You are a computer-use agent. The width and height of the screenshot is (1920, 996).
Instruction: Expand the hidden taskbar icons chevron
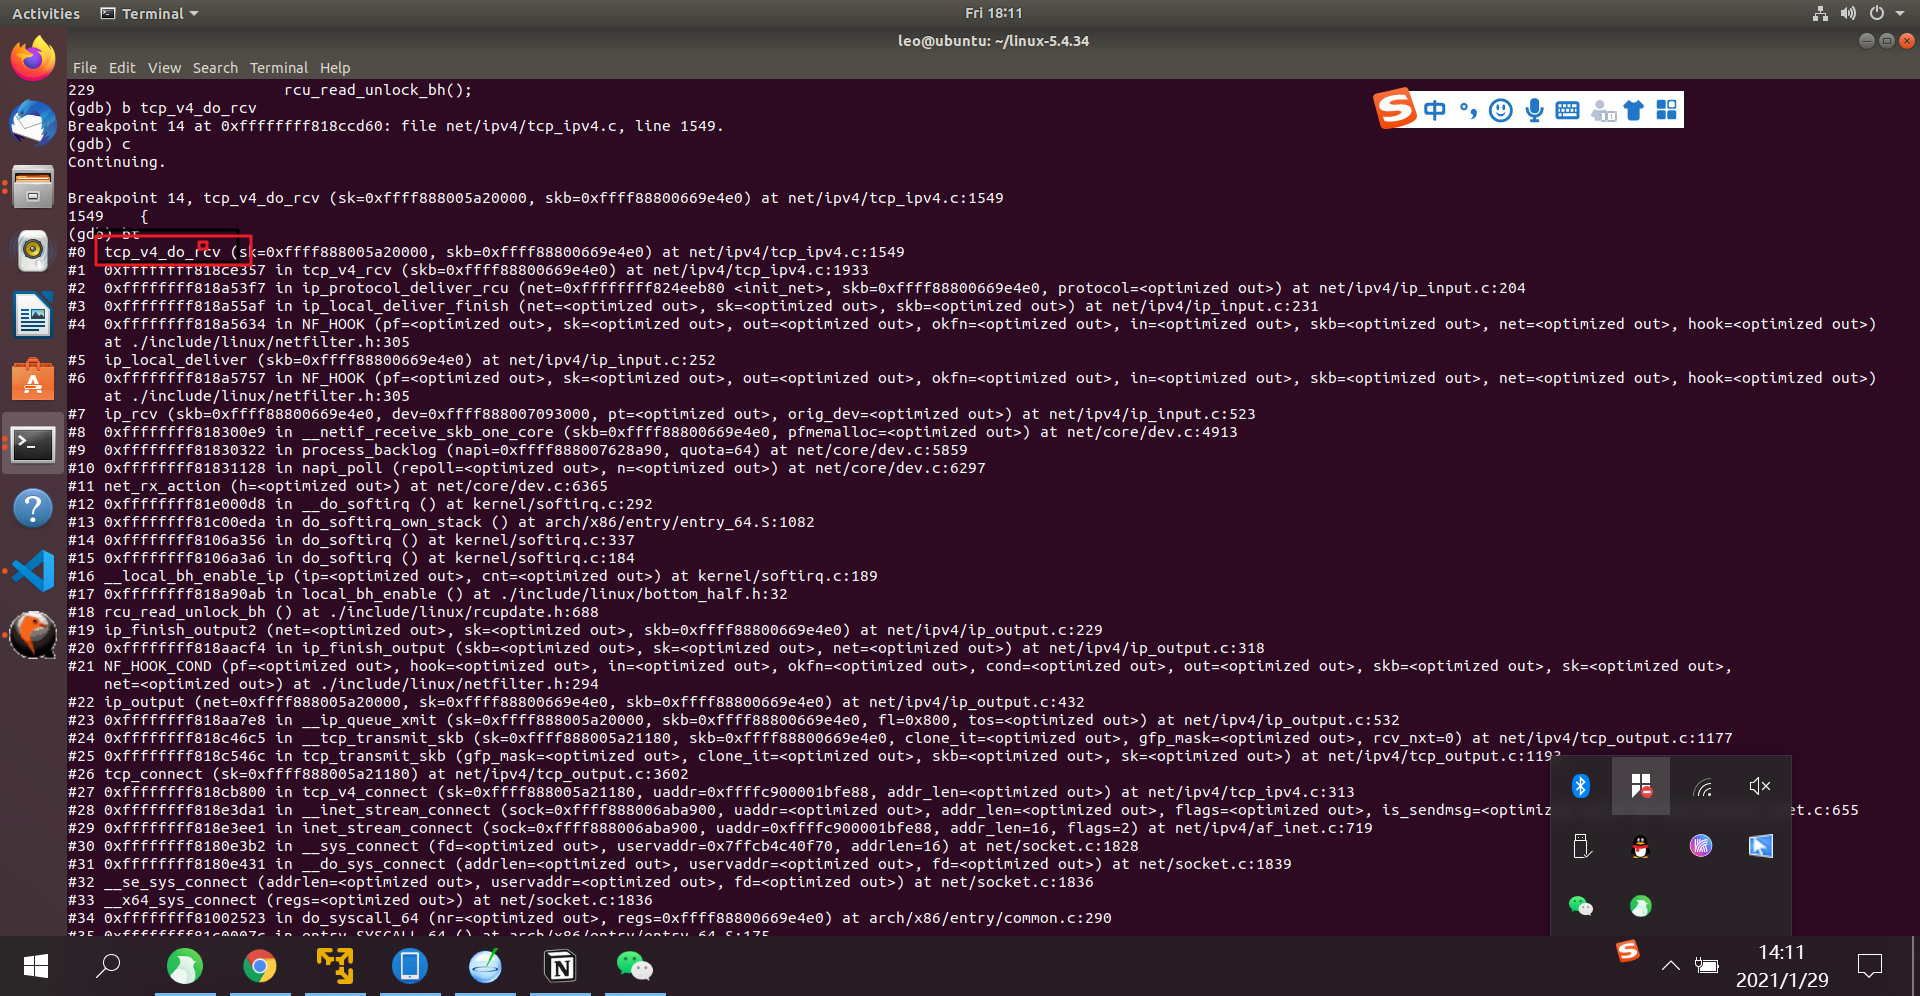click(1670, 966)
